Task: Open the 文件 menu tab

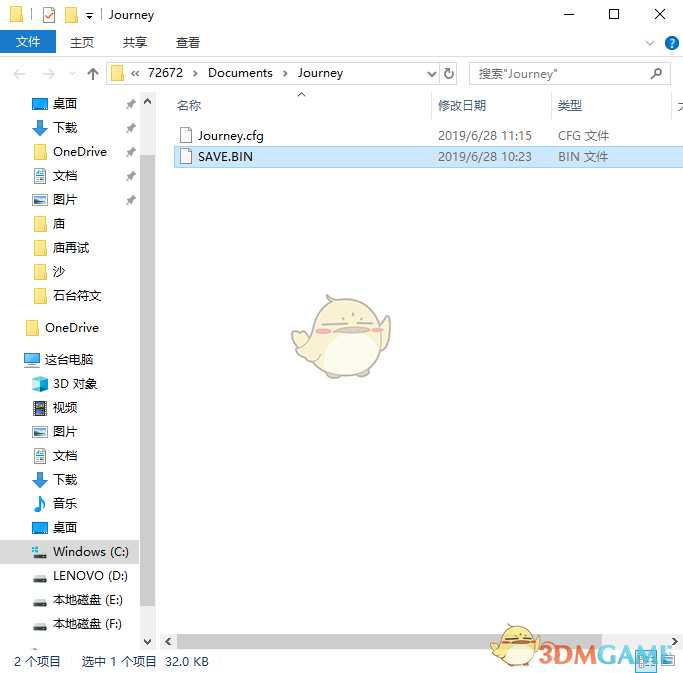Action: click(28, 42)
